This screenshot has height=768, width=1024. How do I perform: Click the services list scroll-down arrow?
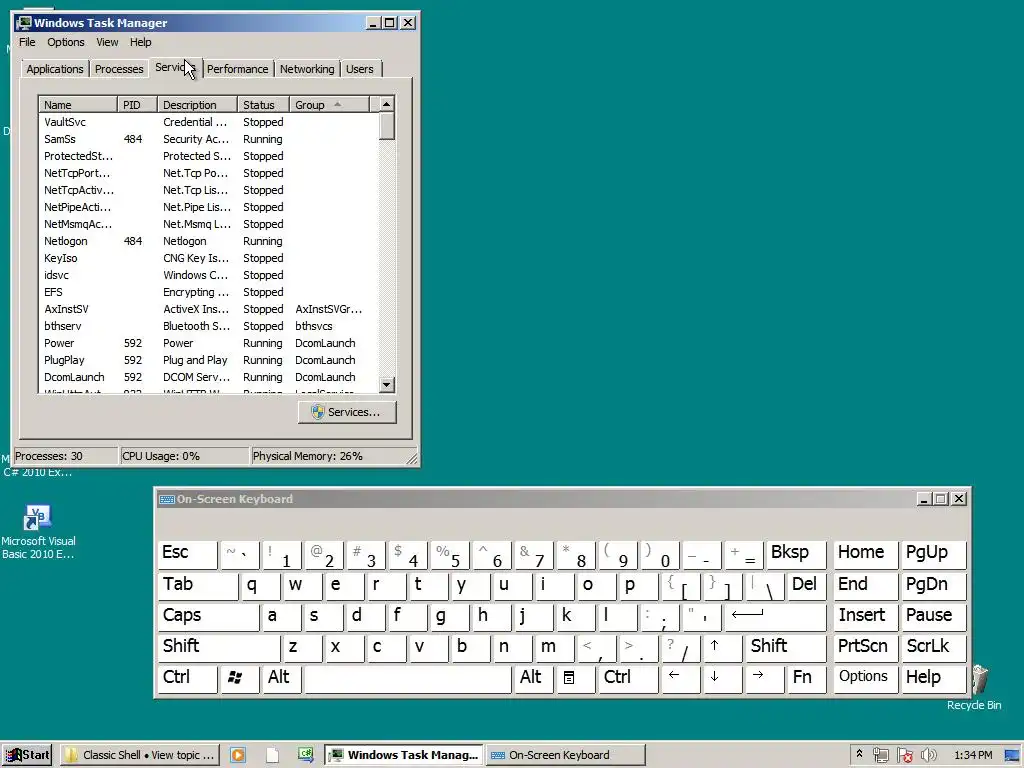387,385
